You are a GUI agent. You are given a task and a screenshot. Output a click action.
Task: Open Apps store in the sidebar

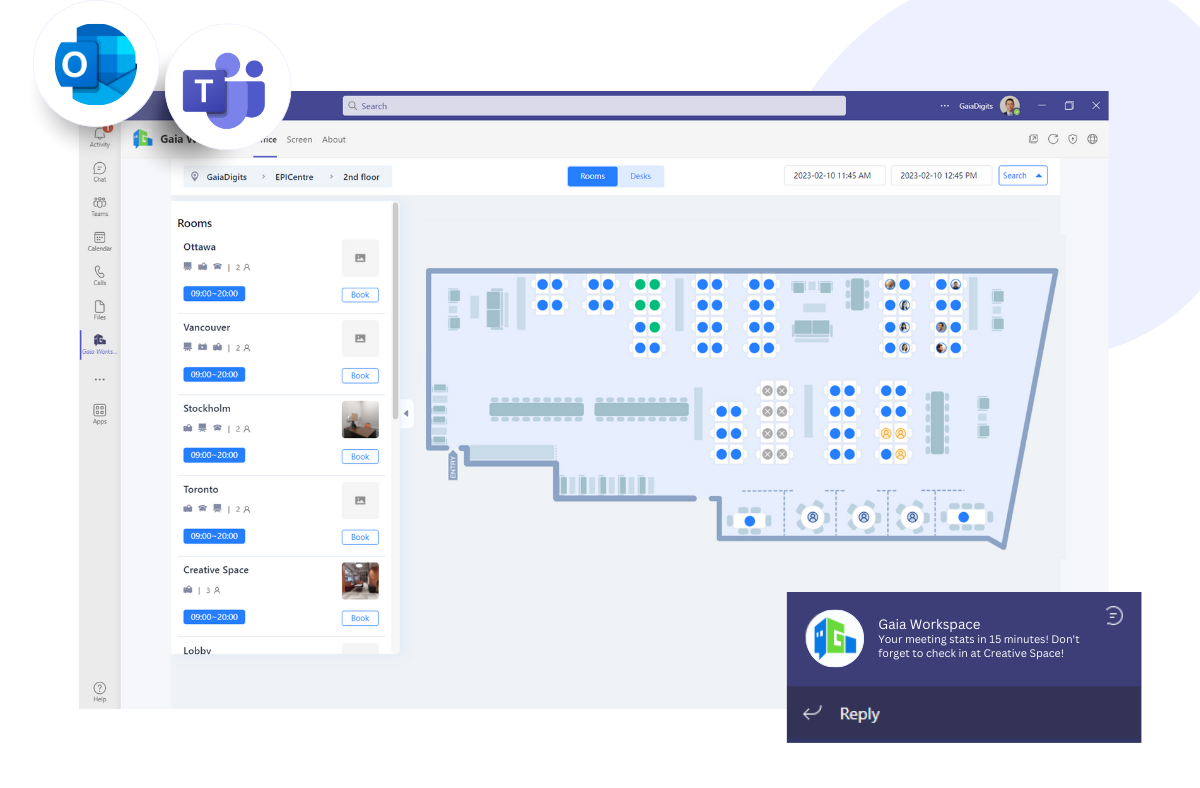[100, 413]
